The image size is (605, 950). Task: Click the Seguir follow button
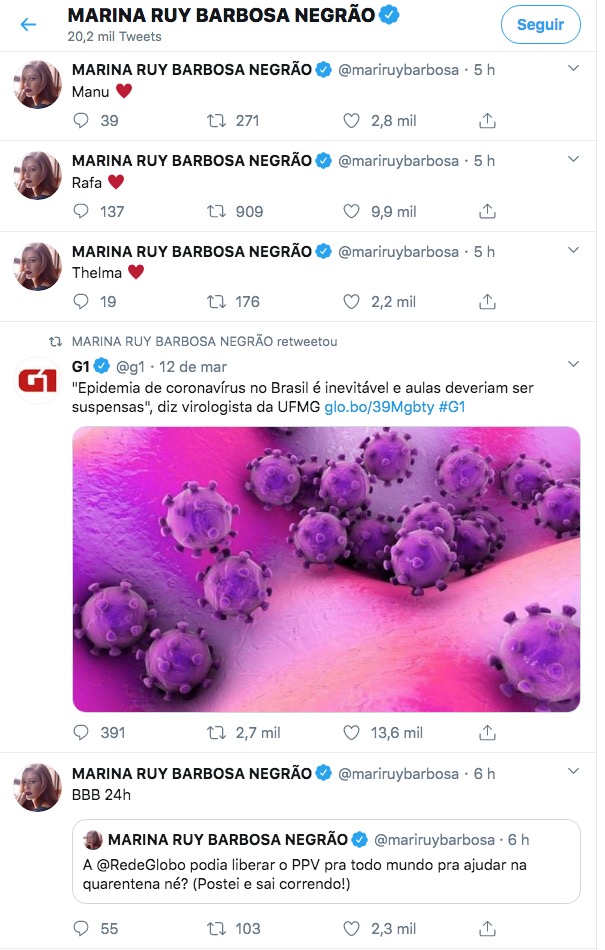click(x=540, y=25)
